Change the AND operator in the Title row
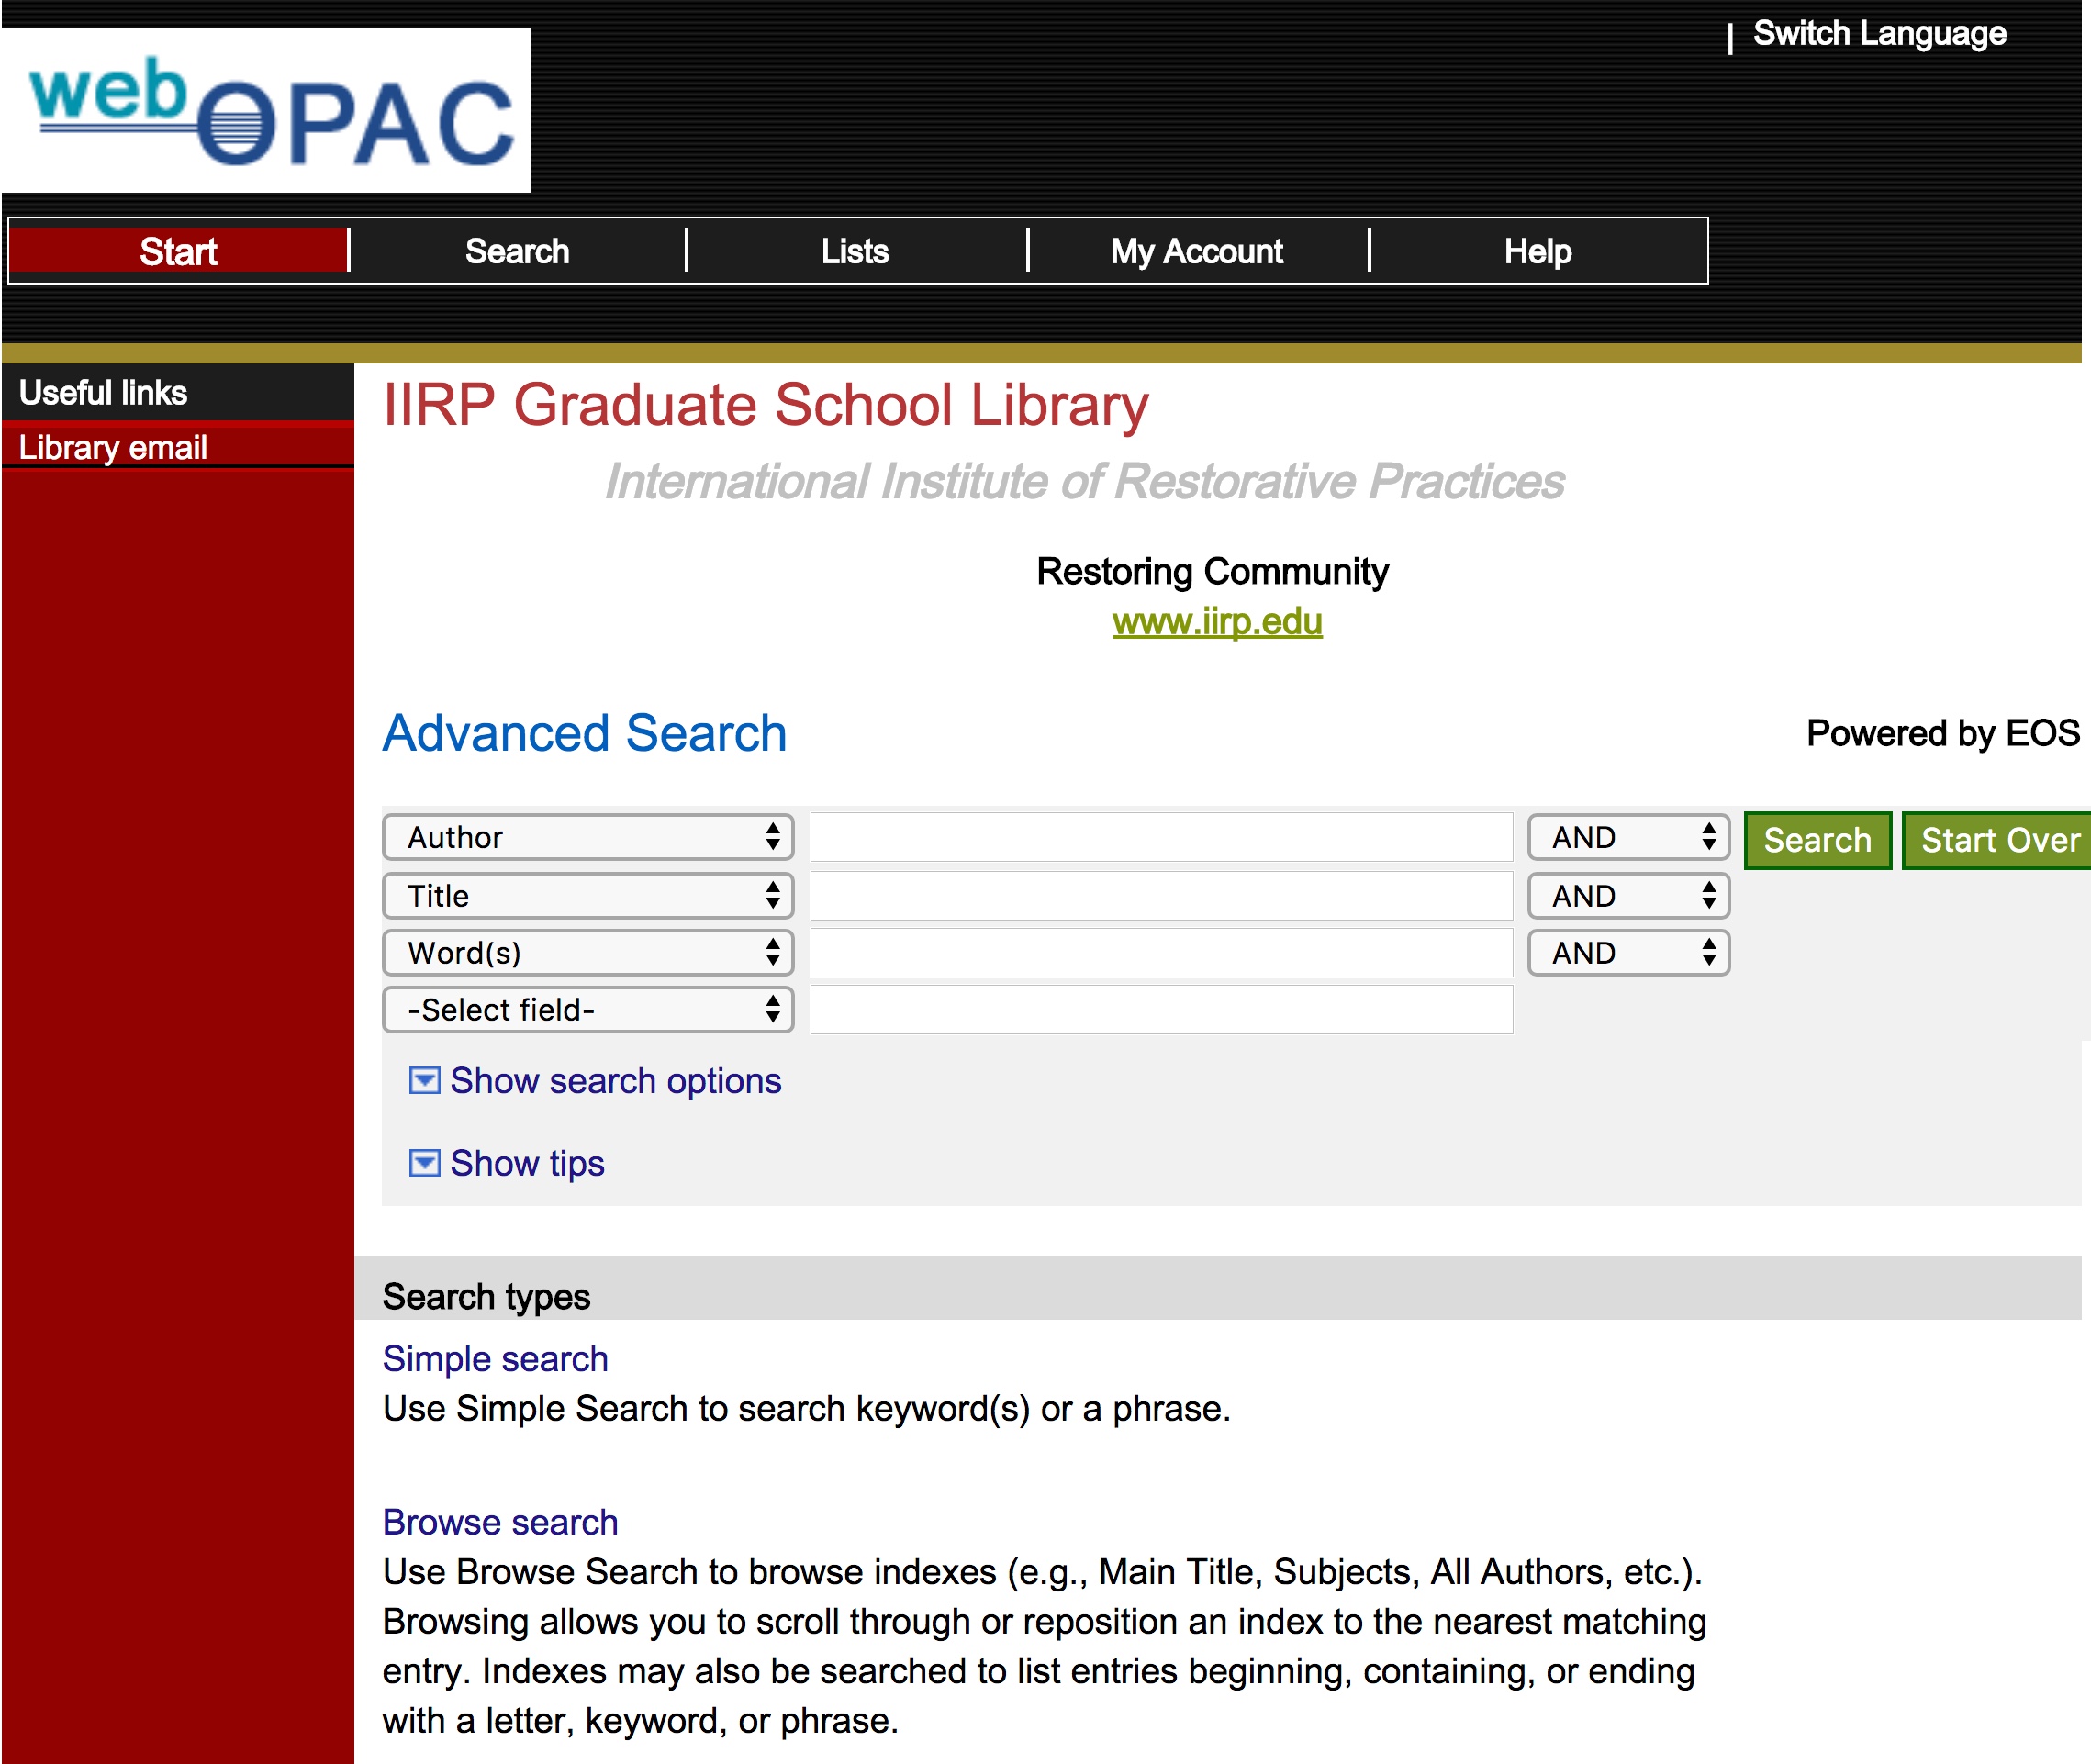Image resolution: width=2091 pixels, height=1764 pixels. (x=1628, y=896)
